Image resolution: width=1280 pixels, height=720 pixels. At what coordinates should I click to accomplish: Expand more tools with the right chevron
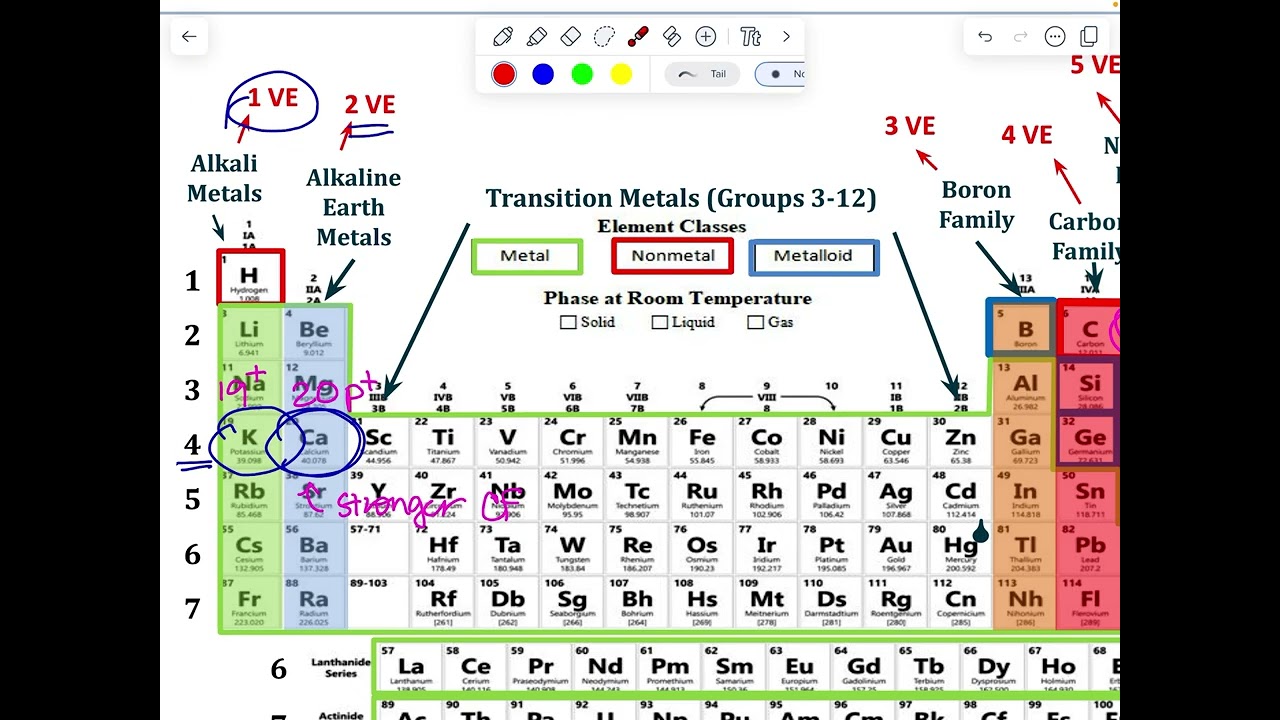(786, 37)
